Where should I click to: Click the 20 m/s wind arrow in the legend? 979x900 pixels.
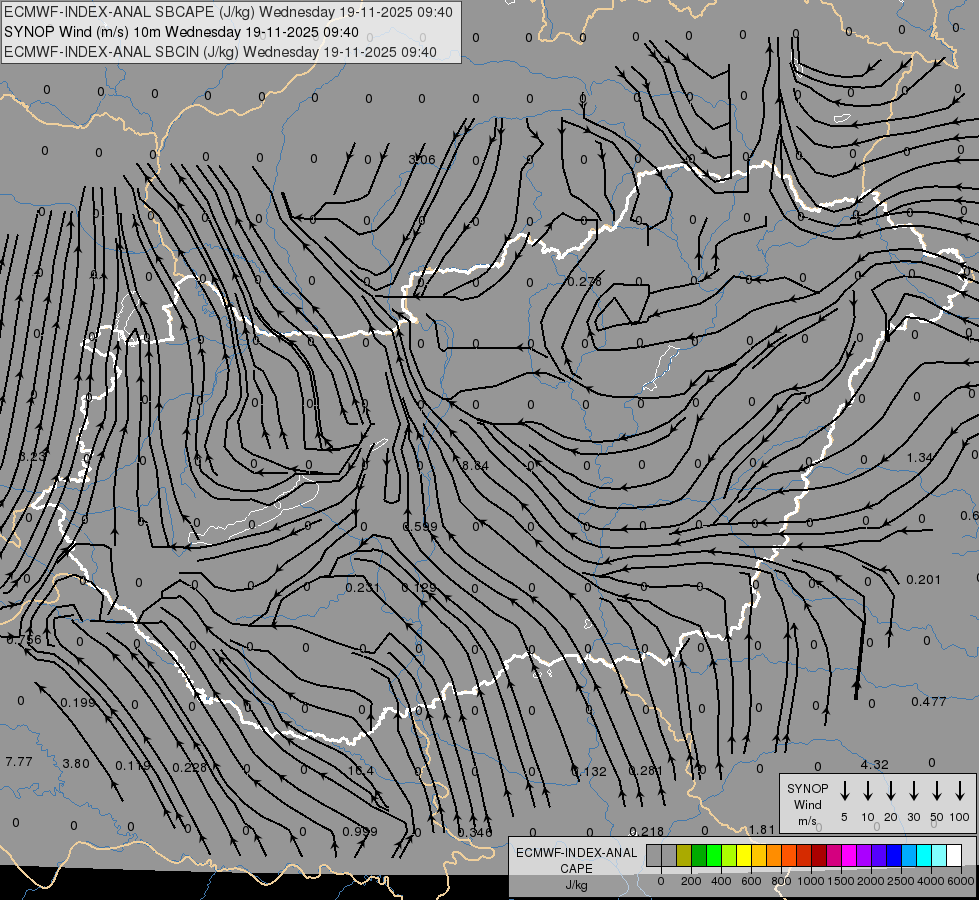(x=891, y=791)
